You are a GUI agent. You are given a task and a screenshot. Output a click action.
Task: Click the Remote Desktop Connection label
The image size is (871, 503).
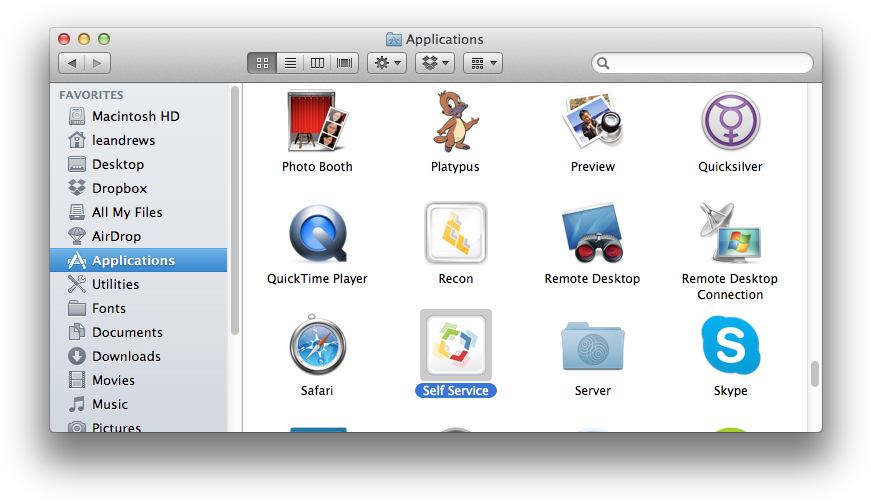tap(730, 286)
